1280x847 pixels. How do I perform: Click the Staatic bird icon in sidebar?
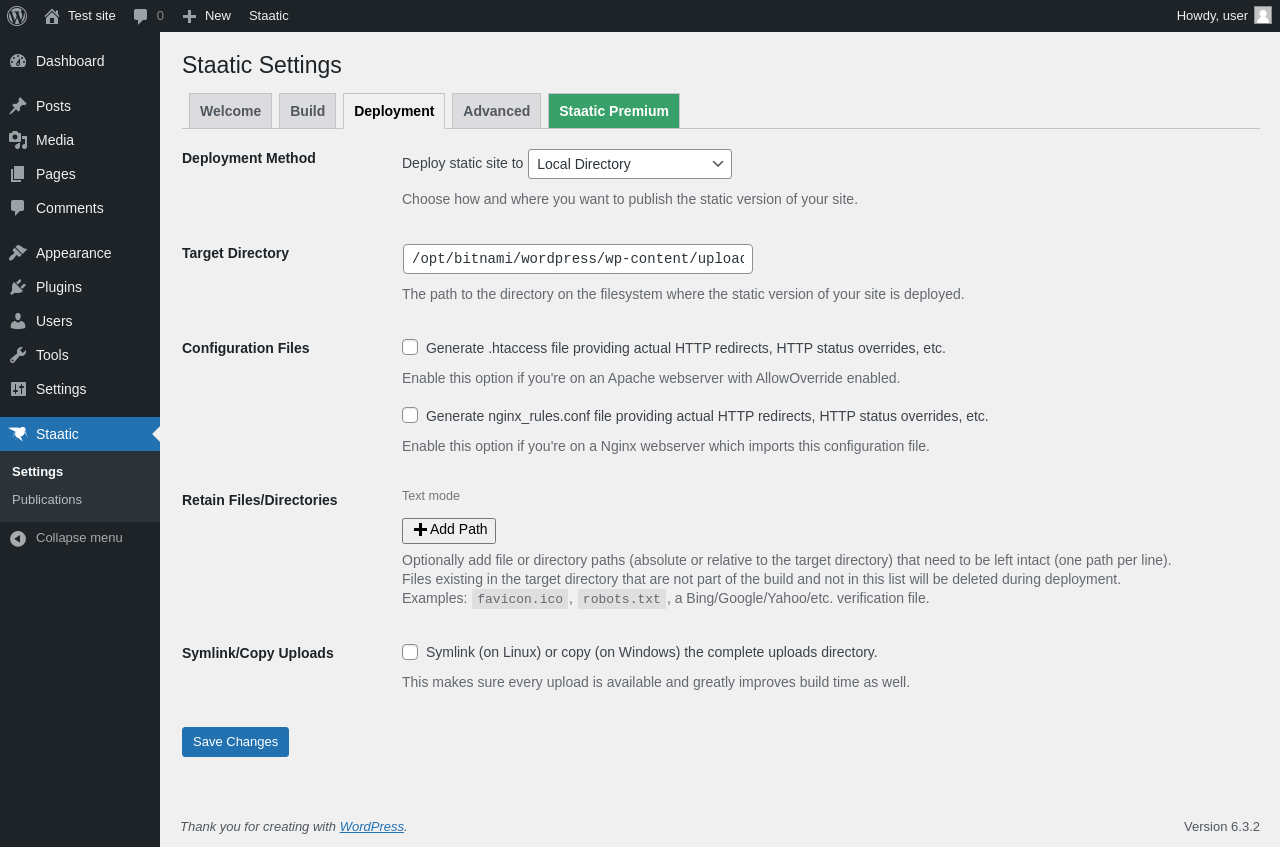[18, 434]
